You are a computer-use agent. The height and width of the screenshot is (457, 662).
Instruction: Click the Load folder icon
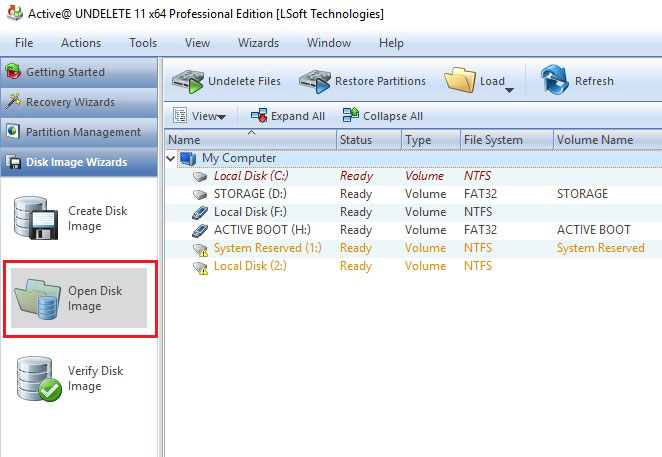click(x=460, y=80)
